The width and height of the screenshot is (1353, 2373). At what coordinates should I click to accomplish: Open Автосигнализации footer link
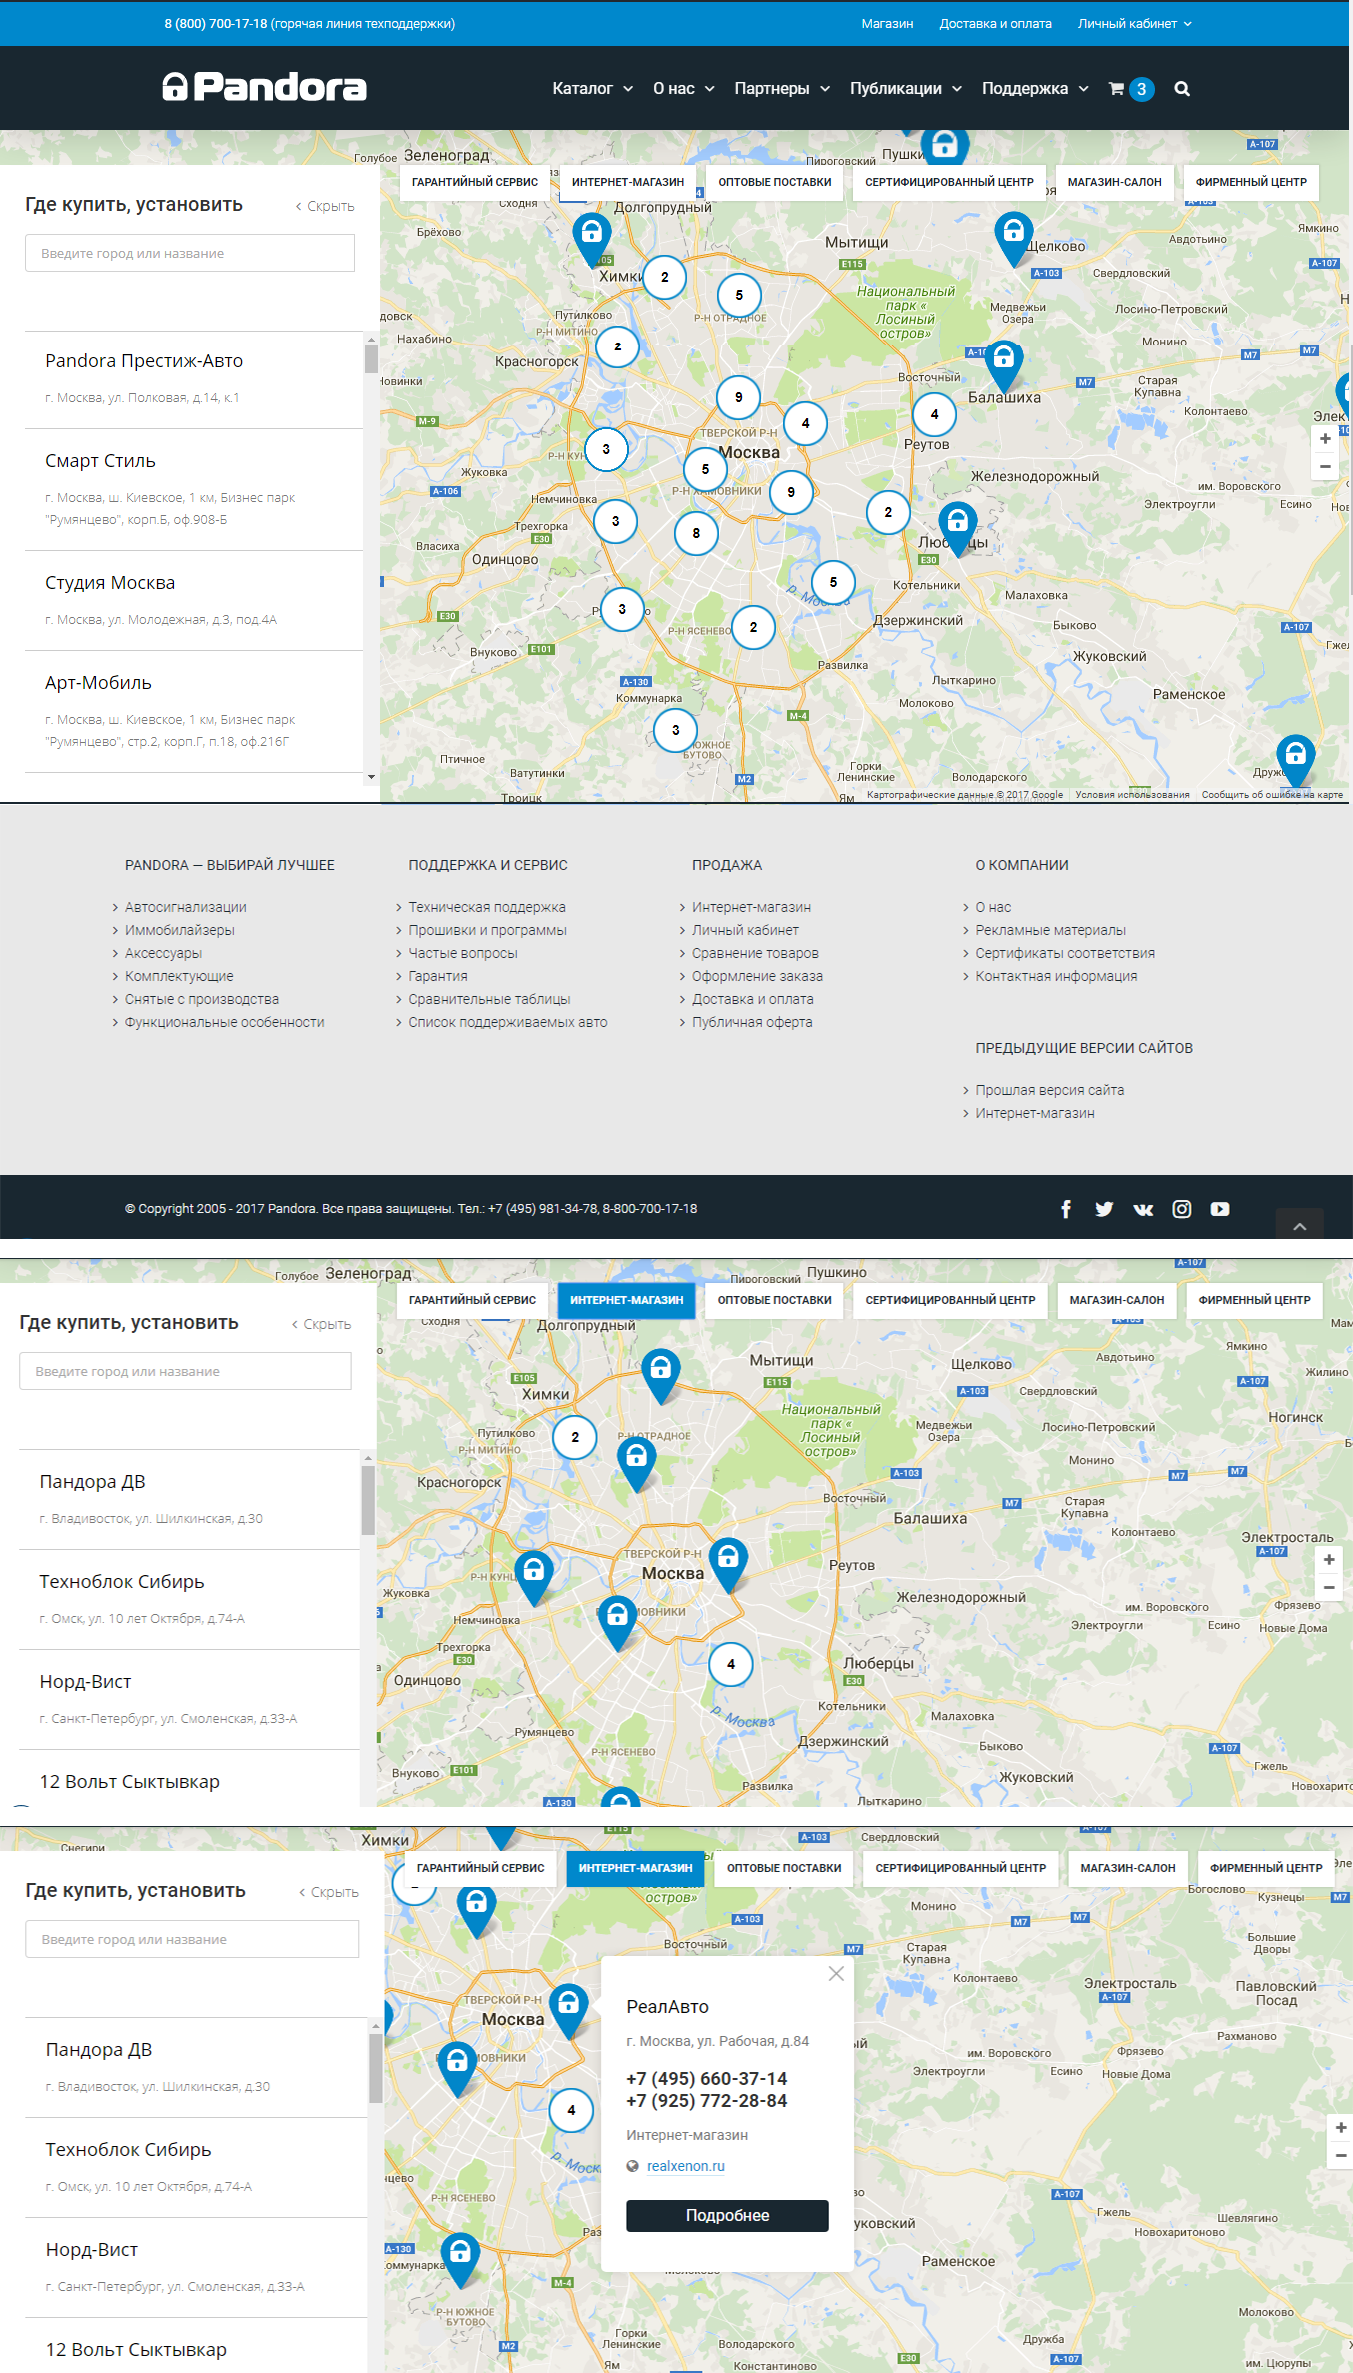185,907
